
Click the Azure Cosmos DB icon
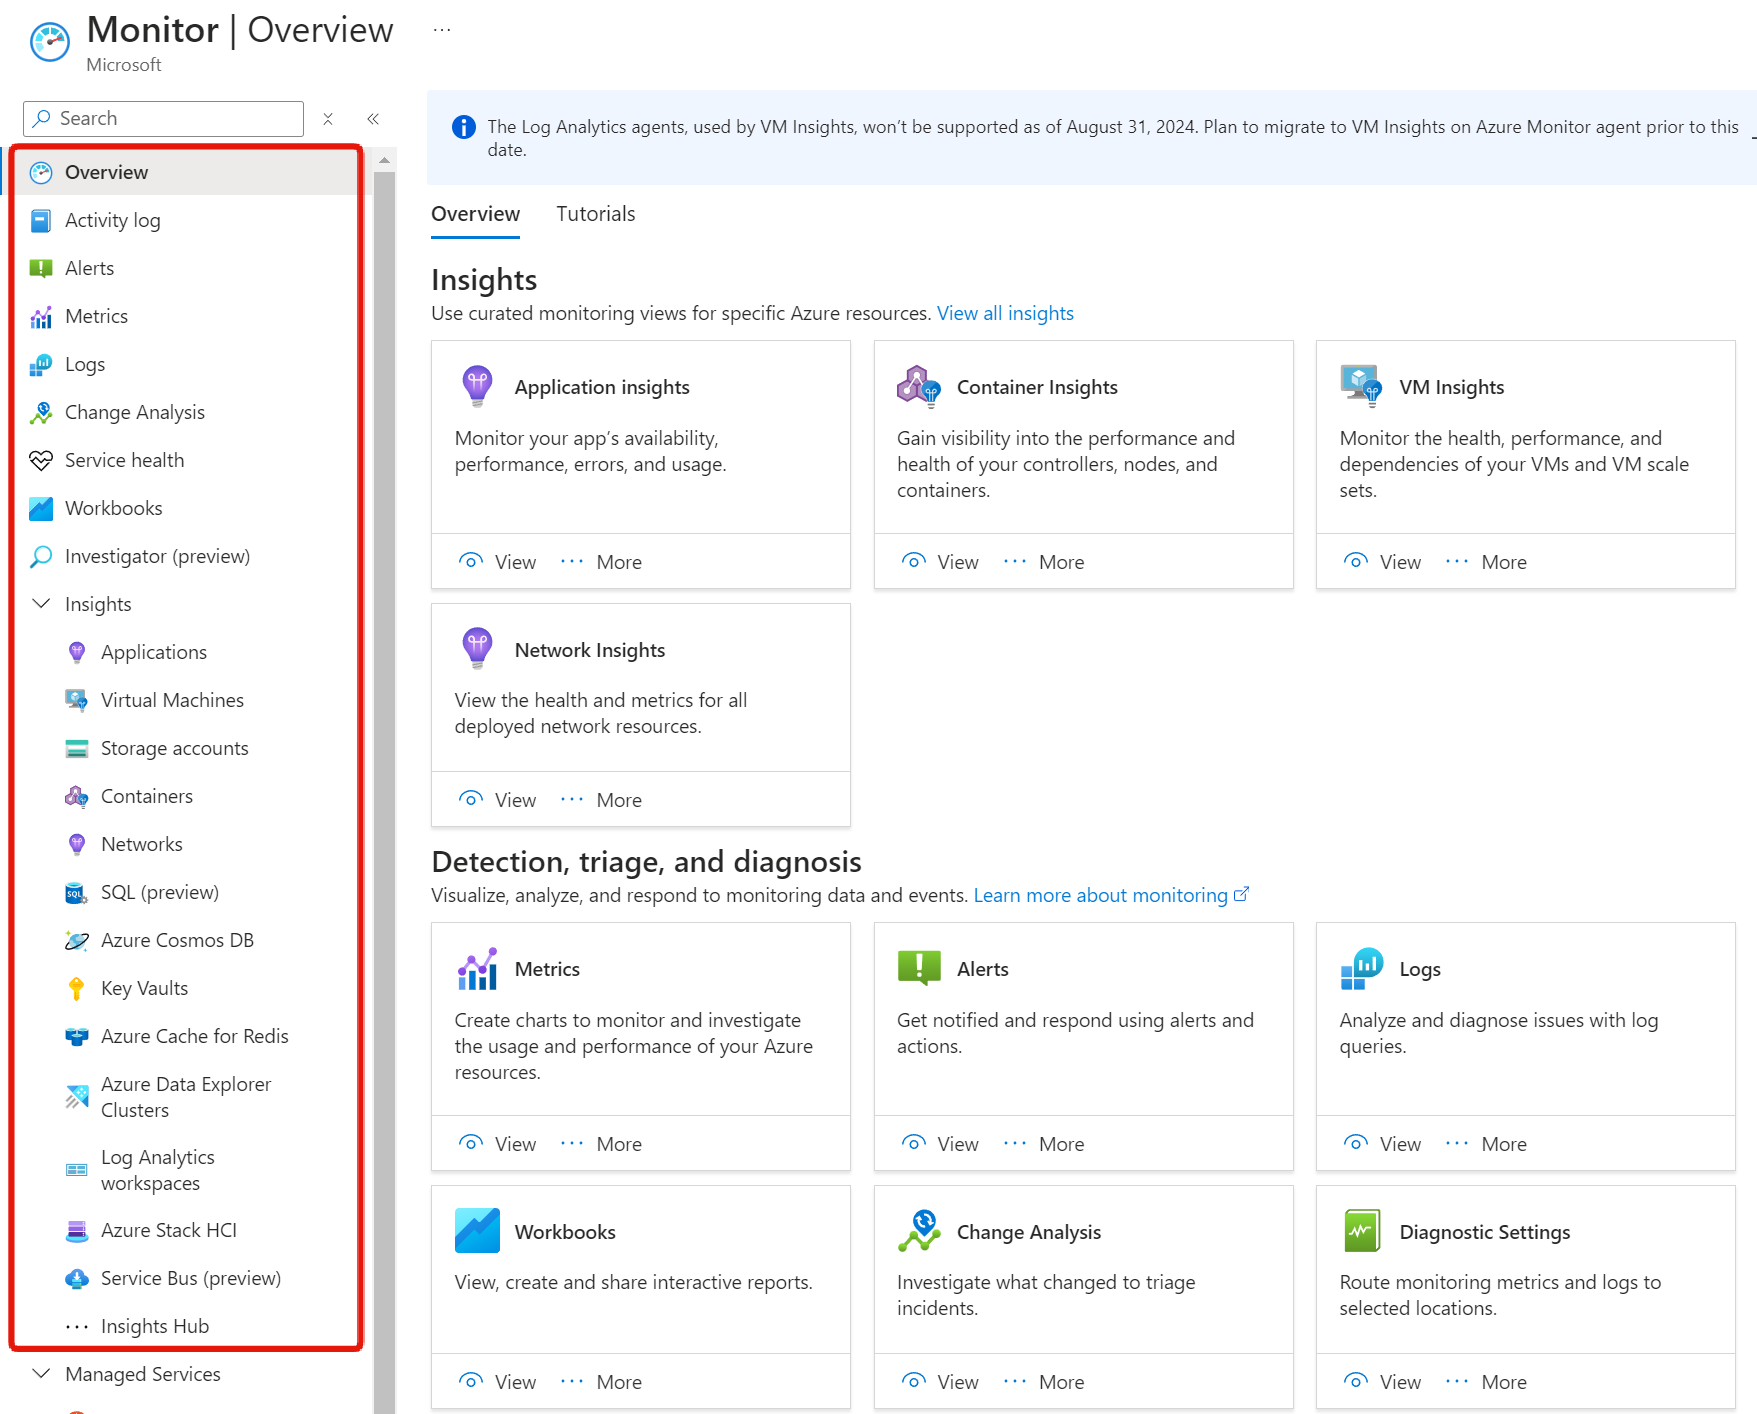[77, 940]
